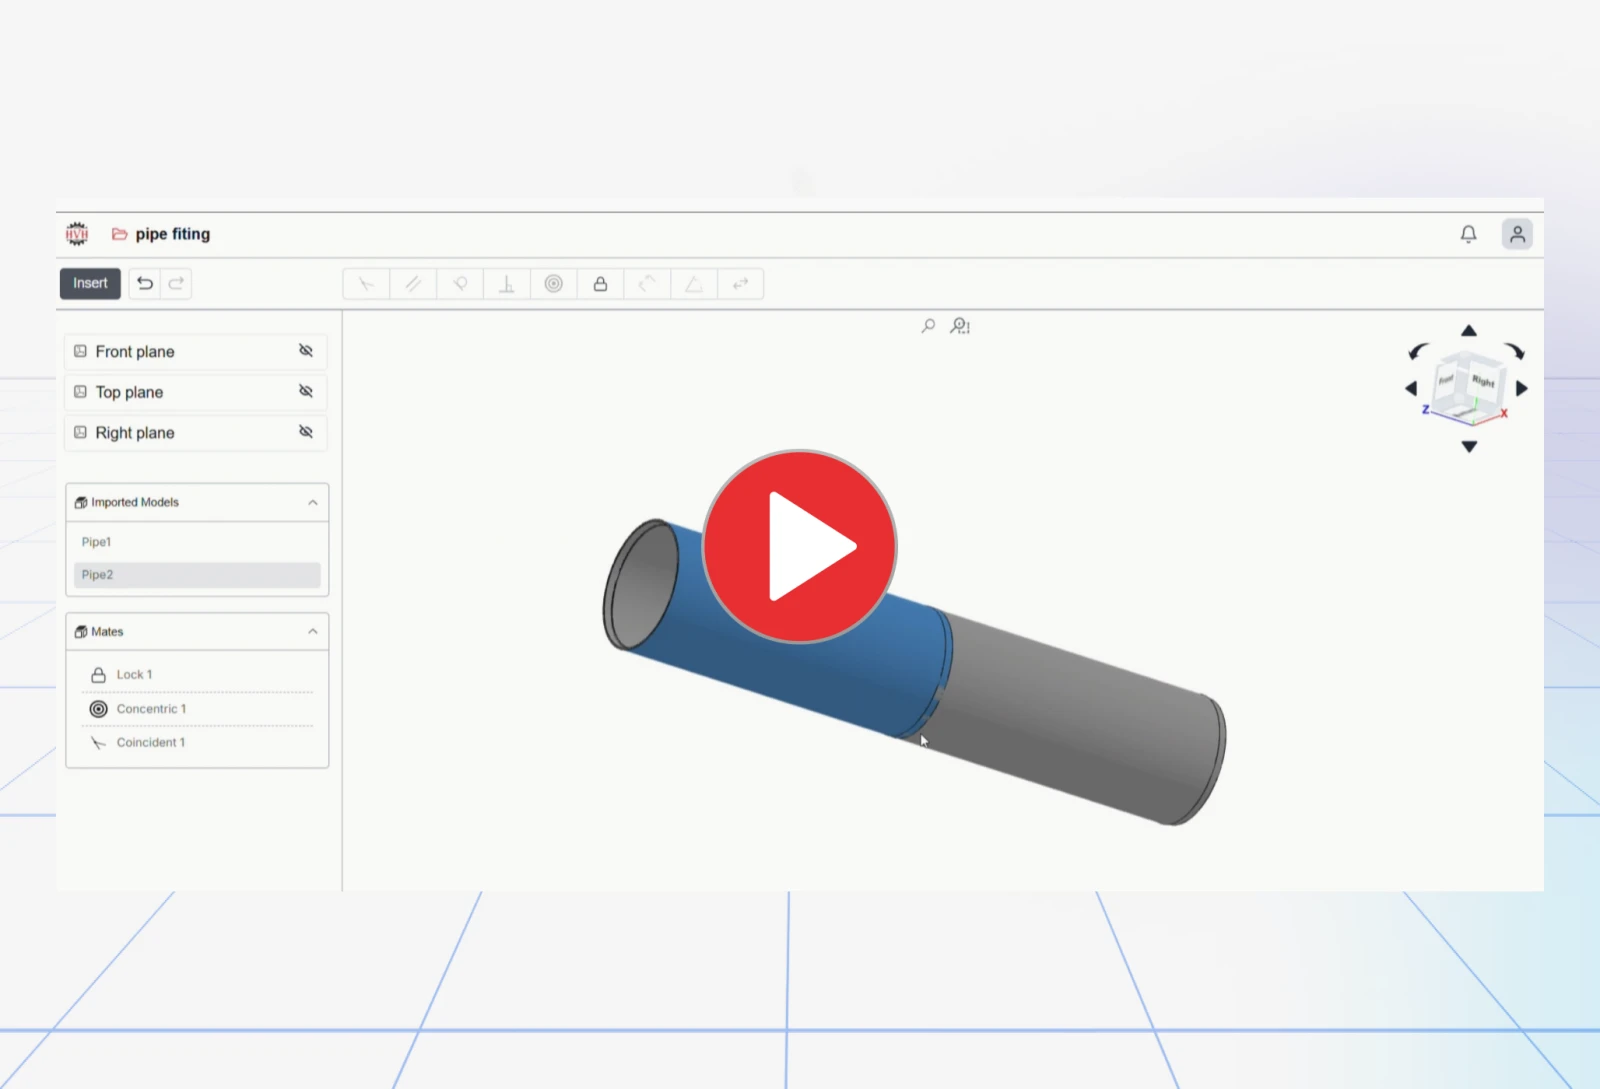
Task: Click the view cube Right face
Action: 1483,382
